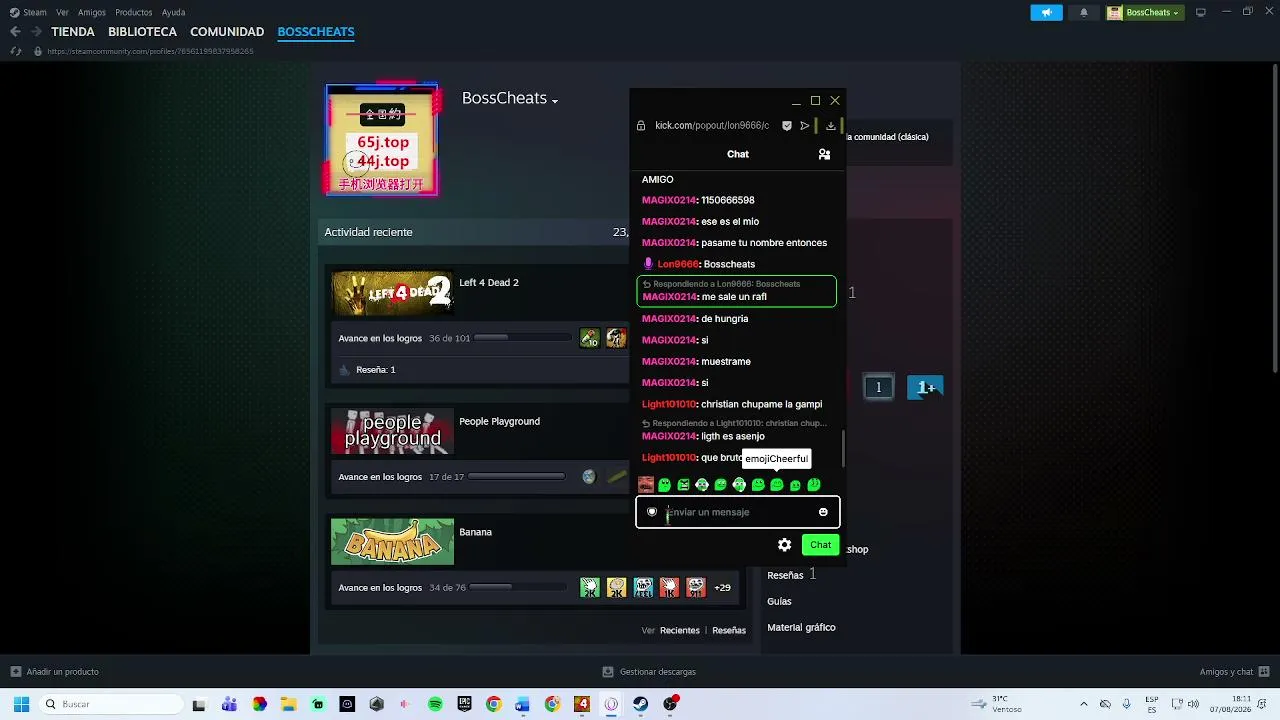Reload the Steam profile page
Screen dimensions: 1280x720
click(x=16, y=51)
